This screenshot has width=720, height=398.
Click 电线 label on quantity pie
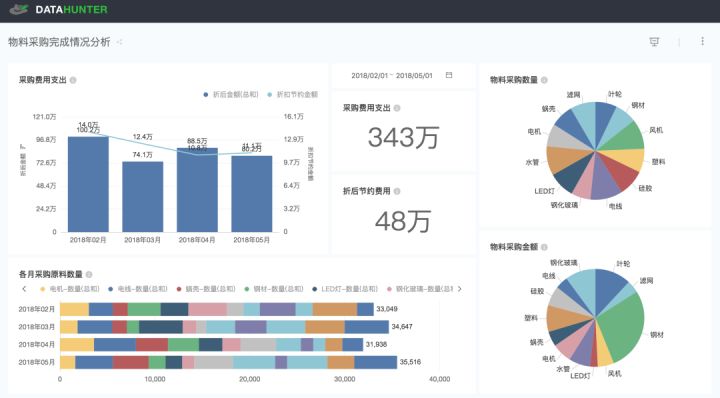[x=615, y=206]
